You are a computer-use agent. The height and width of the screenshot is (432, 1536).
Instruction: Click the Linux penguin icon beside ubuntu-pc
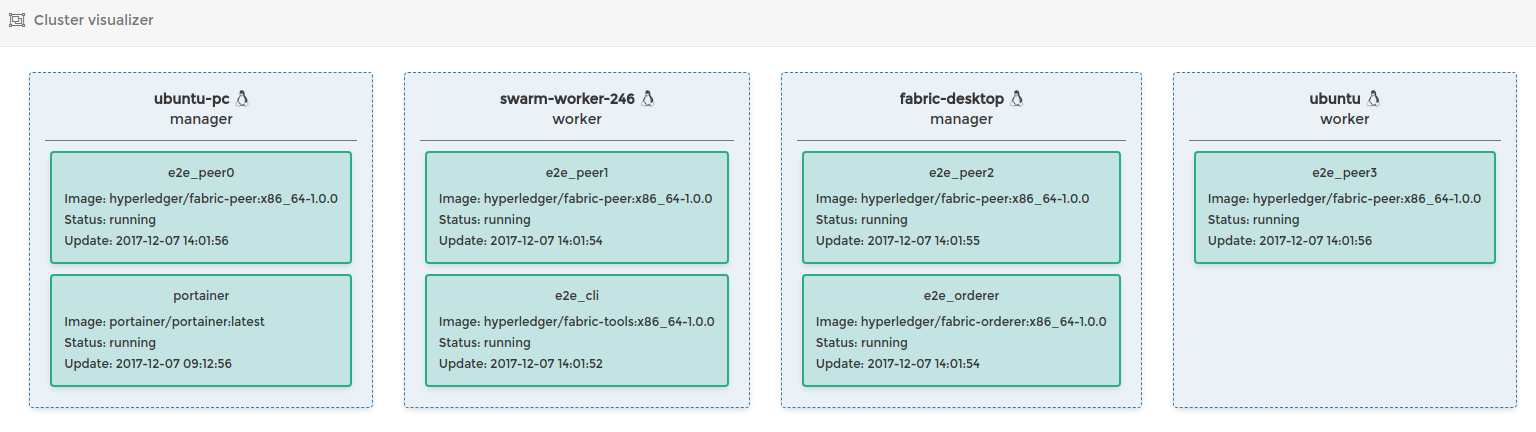coord(241,99)
